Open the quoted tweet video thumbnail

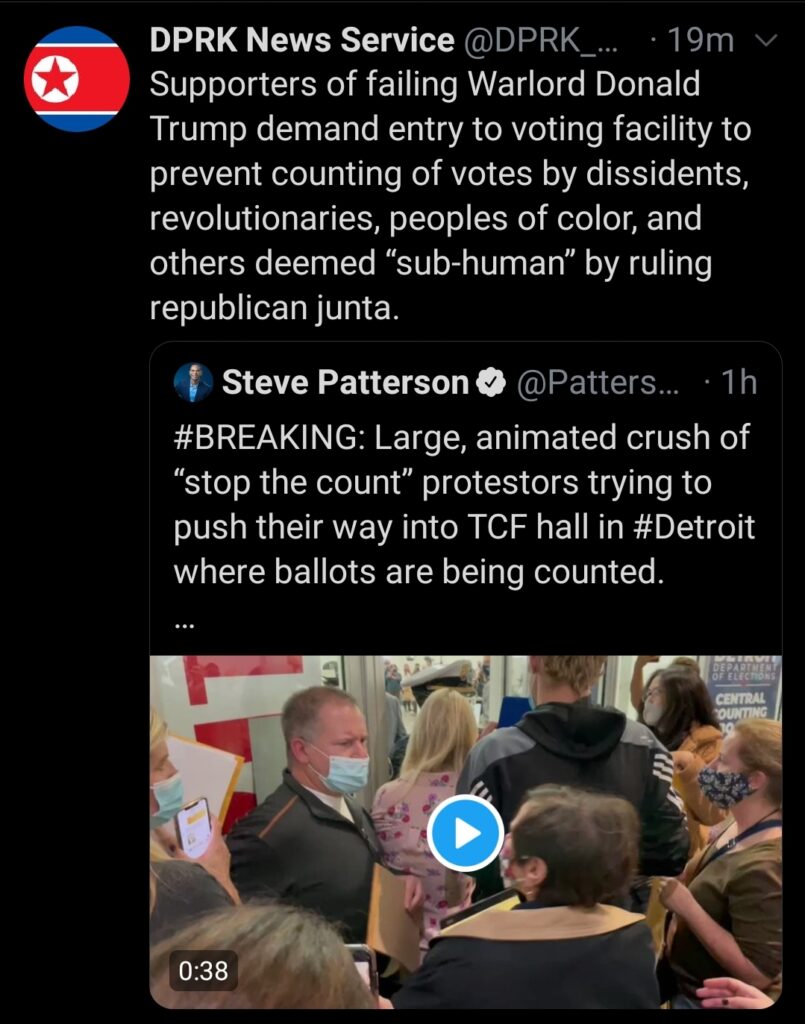(x=466, y=832)
